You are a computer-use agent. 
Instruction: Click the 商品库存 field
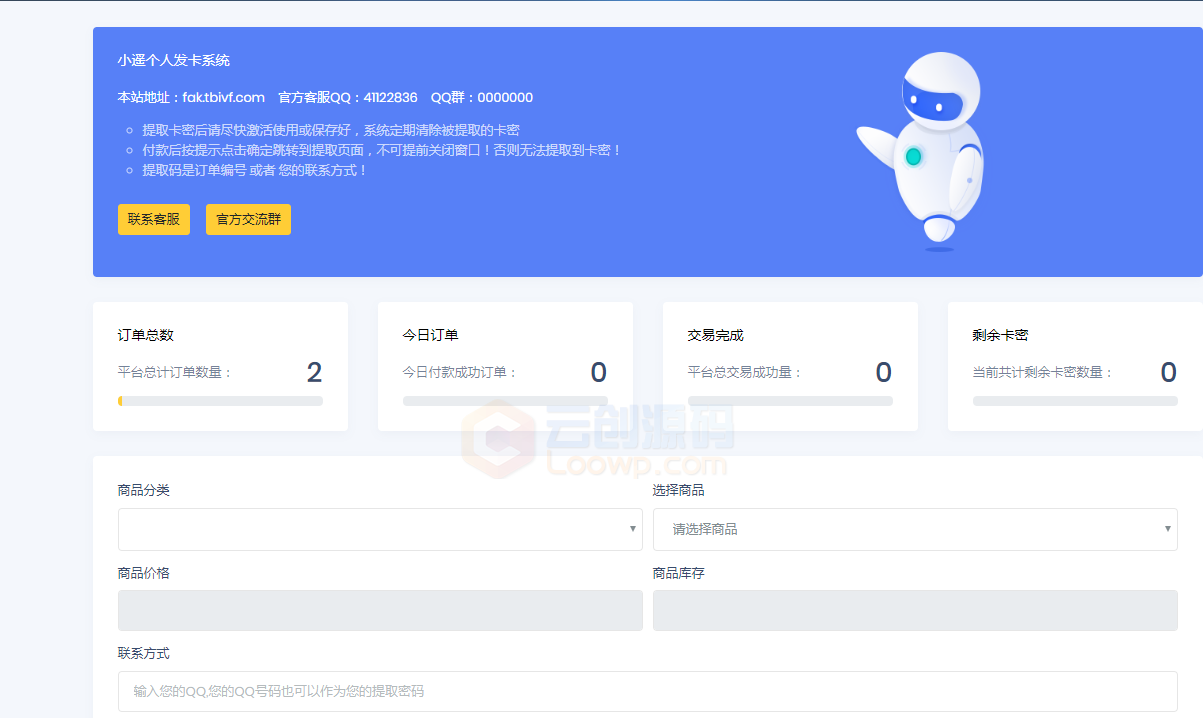[x=915, y=610]
